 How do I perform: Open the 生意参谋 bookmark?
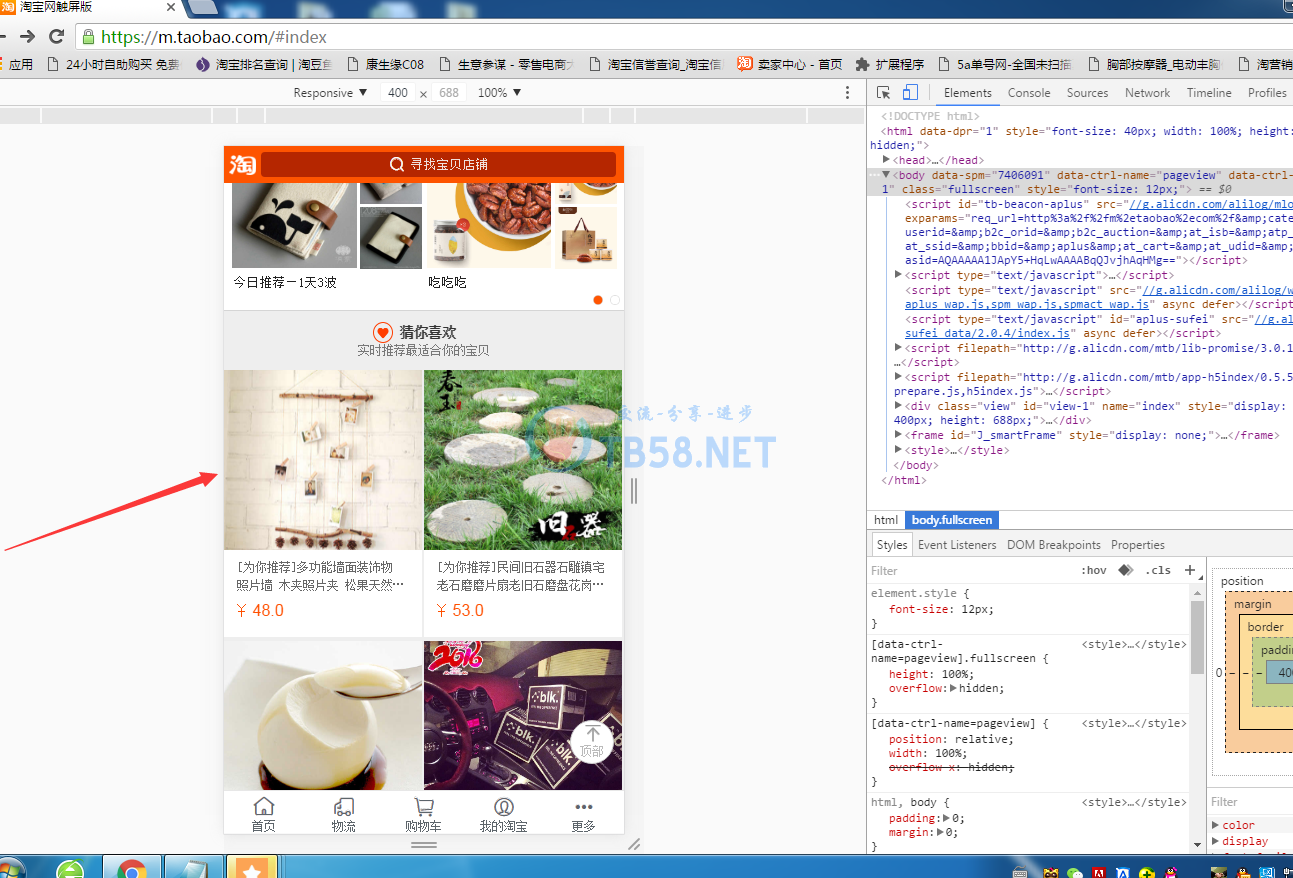click(x=506, y=64)
